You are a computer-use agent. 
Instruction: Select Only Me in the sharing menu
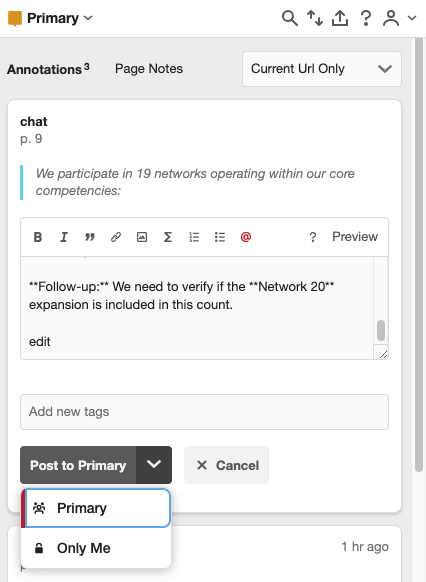[96, 548]
